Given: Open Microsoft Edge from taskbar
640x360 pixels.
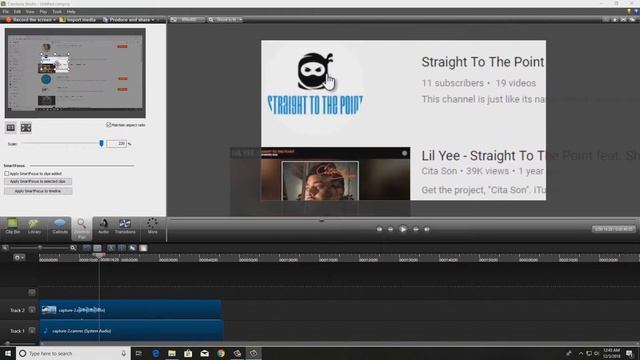Looking at the screenshot, I should 156,353.
